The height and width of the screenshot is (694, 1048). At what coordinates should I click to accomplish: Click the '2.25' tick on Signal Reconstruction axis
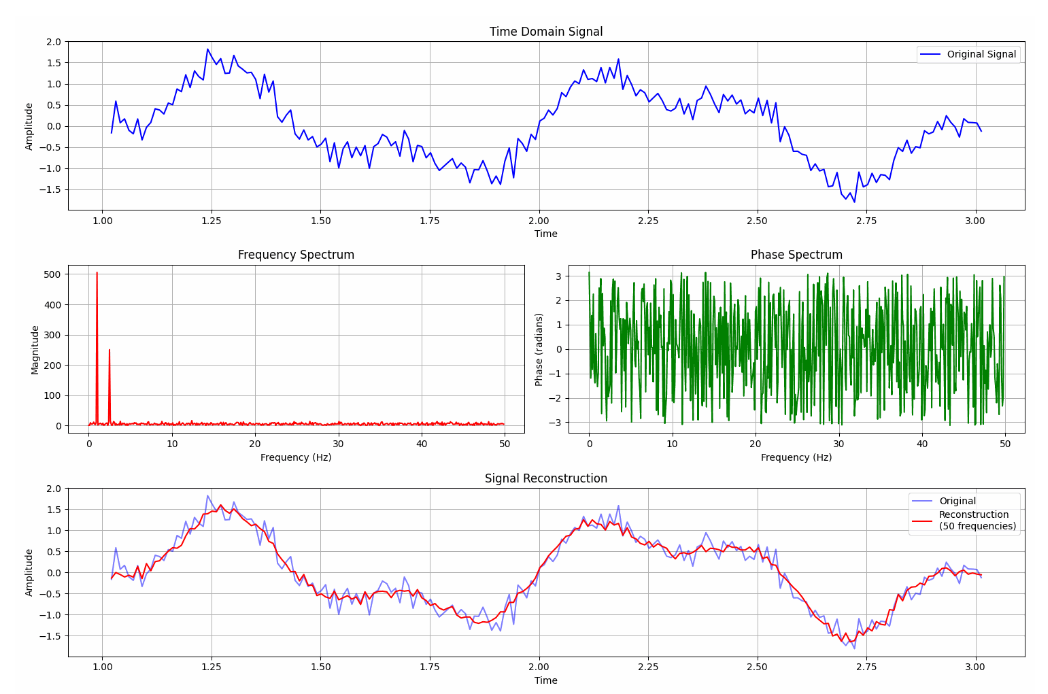[x=648, y=667]
